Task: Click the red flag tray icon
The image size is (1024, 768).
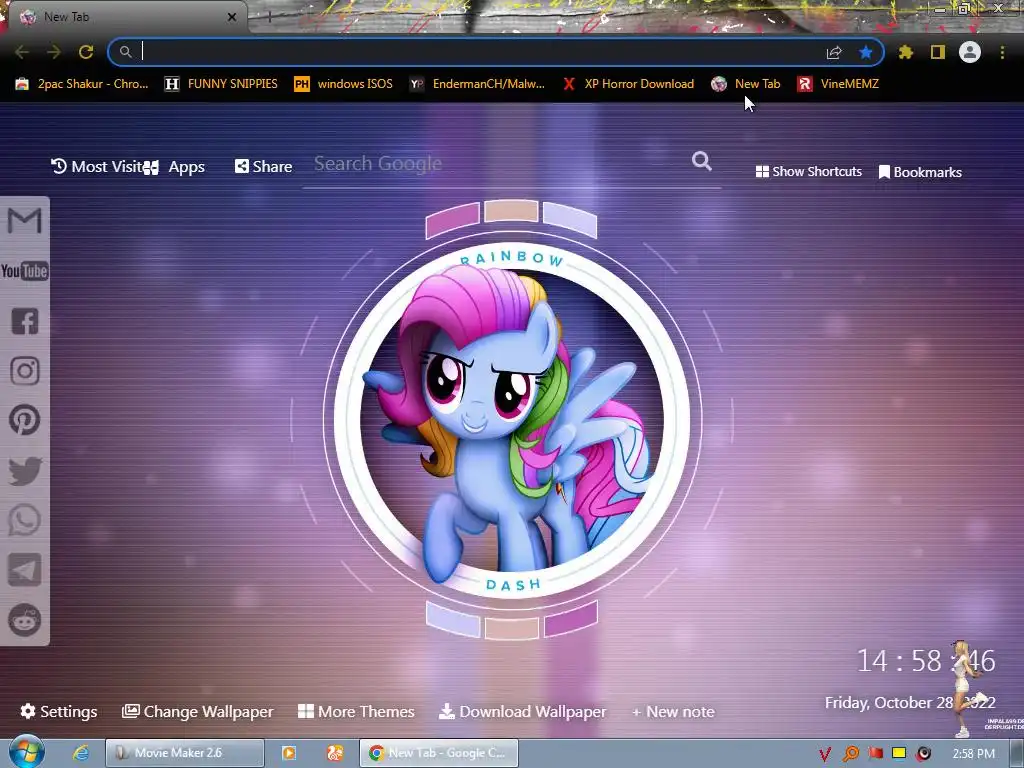Action: pyautogui.click(x=876, y=753)
